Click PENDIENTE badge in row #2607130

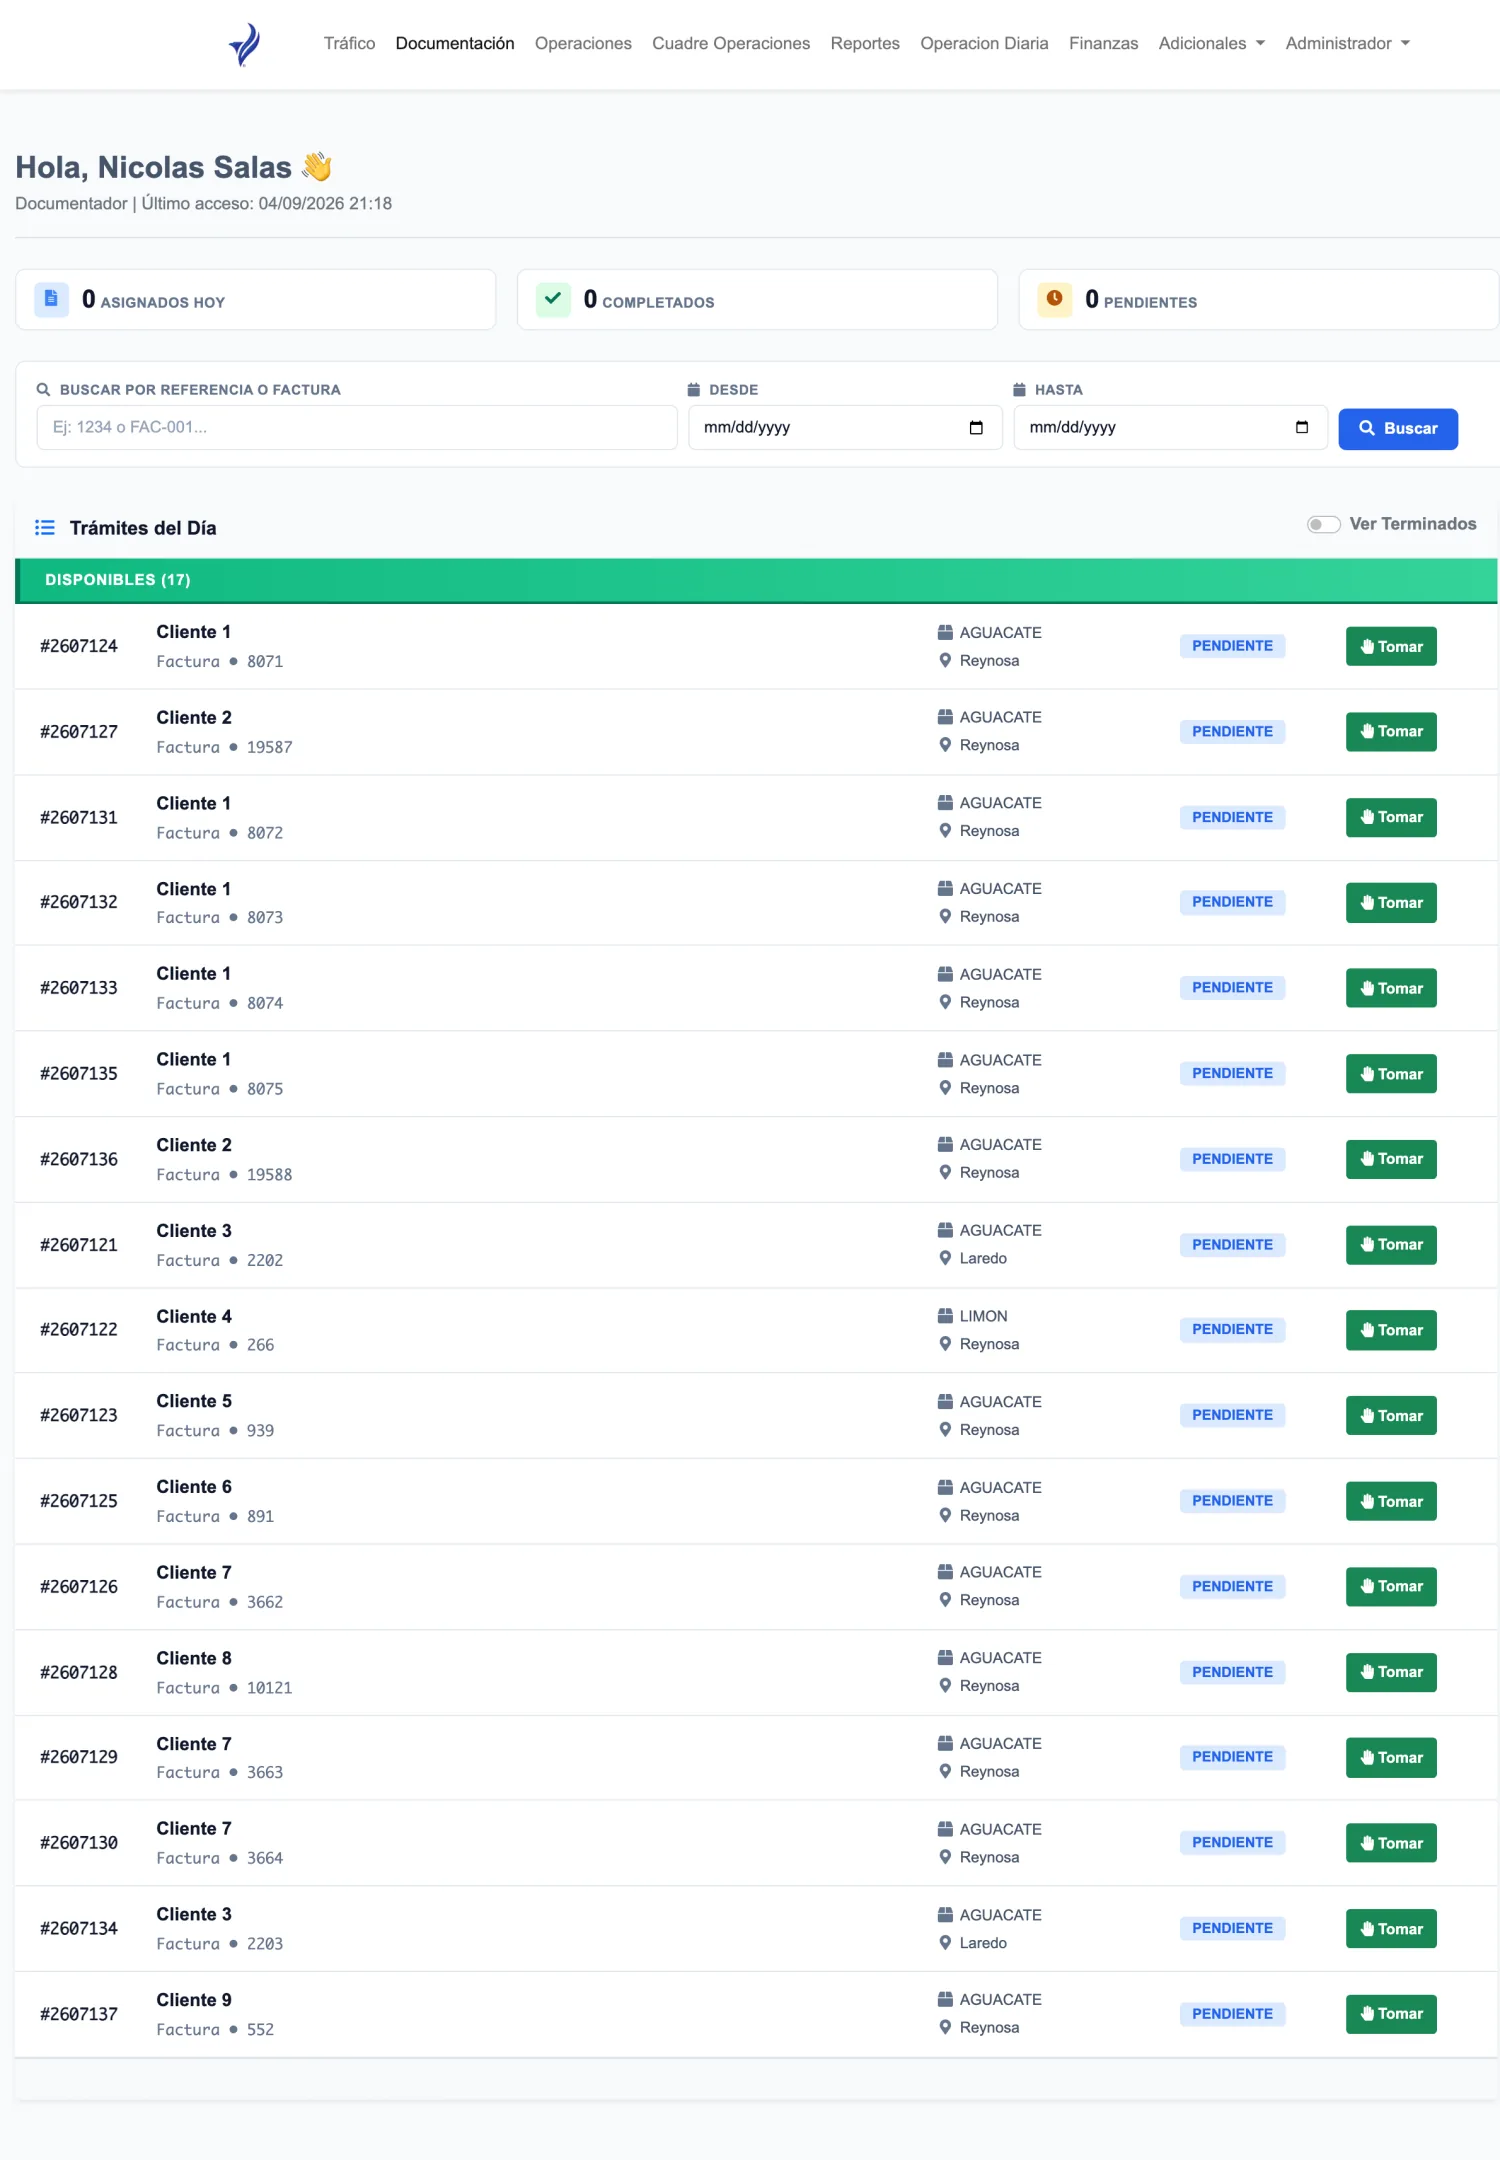click(1232, 1842)
